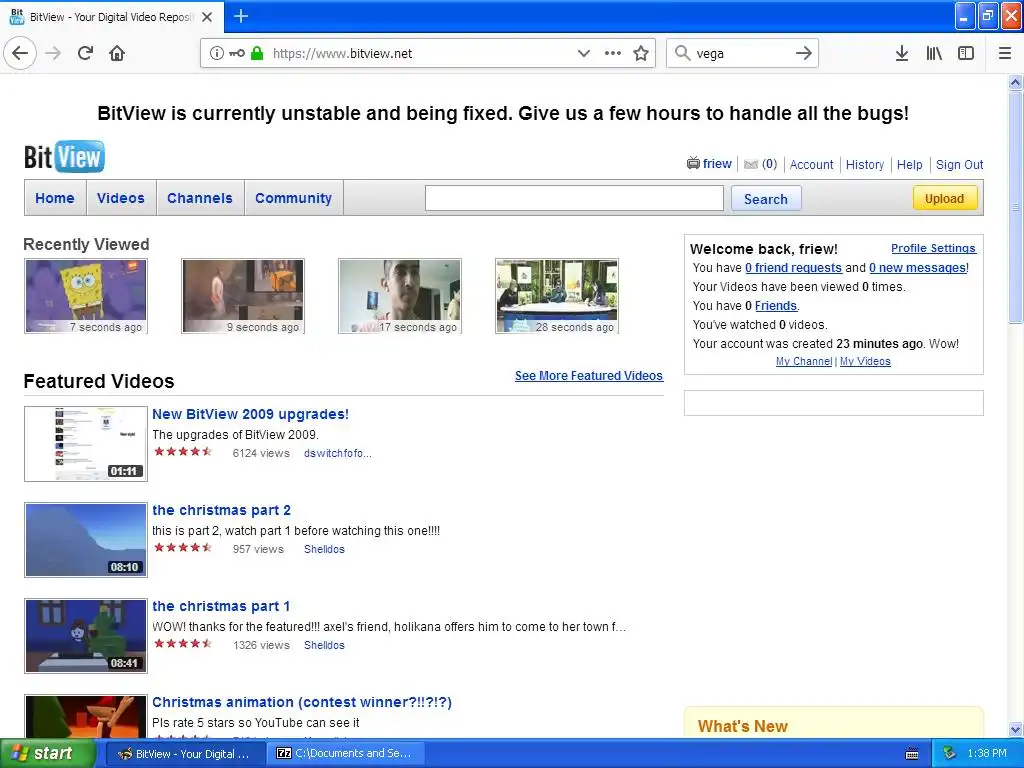
Task: Click the BitView Search button
Action: click(x=766, y=199)
